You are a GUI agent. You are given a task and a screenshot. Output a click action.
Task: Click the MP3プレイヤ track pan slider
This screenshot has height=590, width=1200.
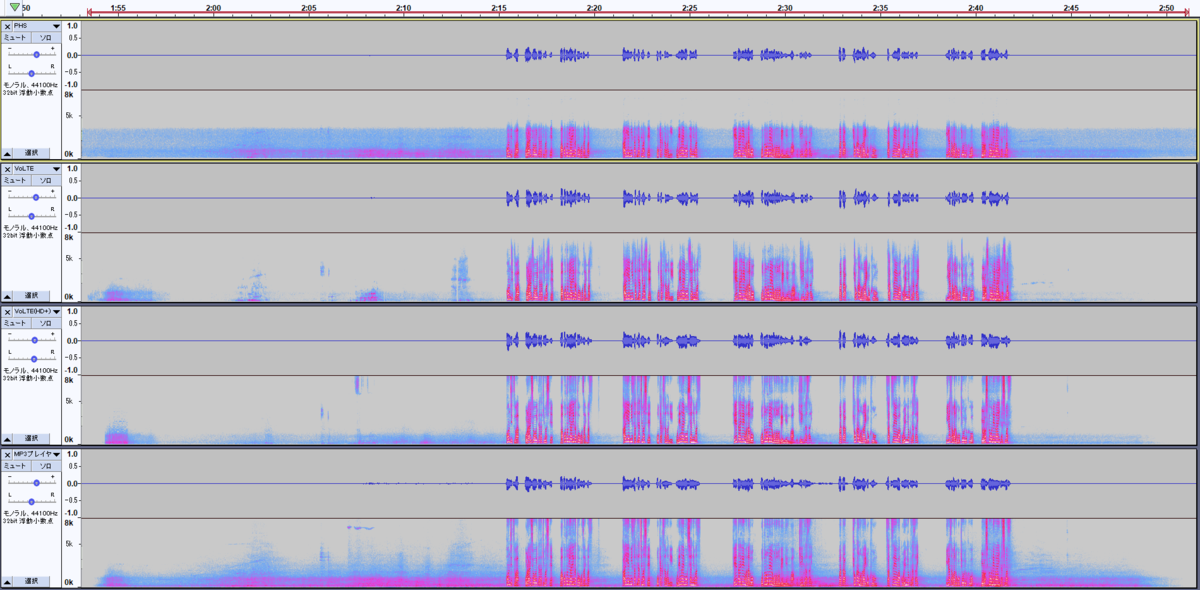[x=31, y=502]
